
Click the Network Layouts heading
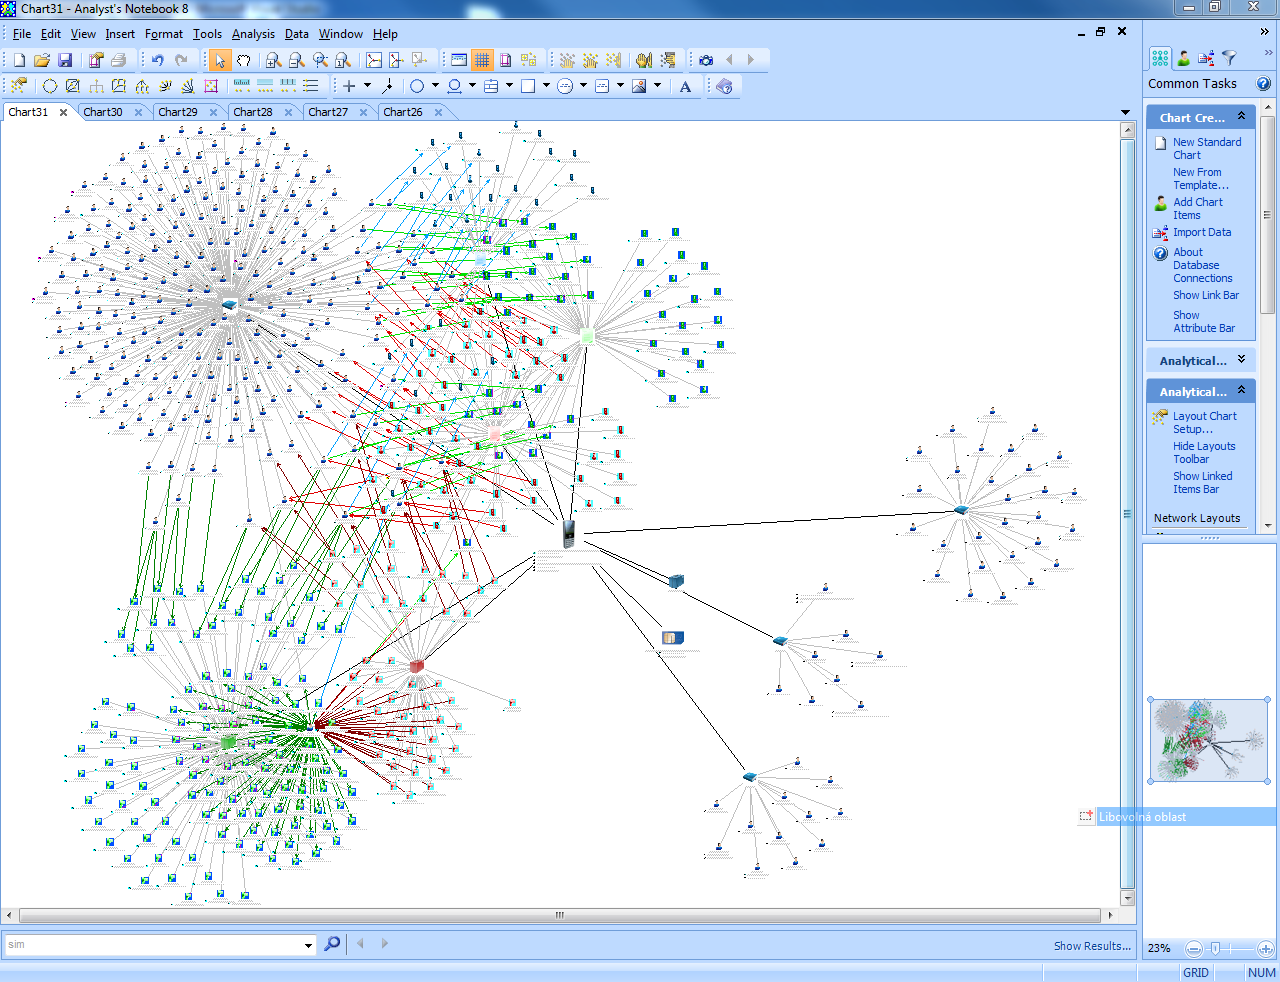pos(1197,518)
